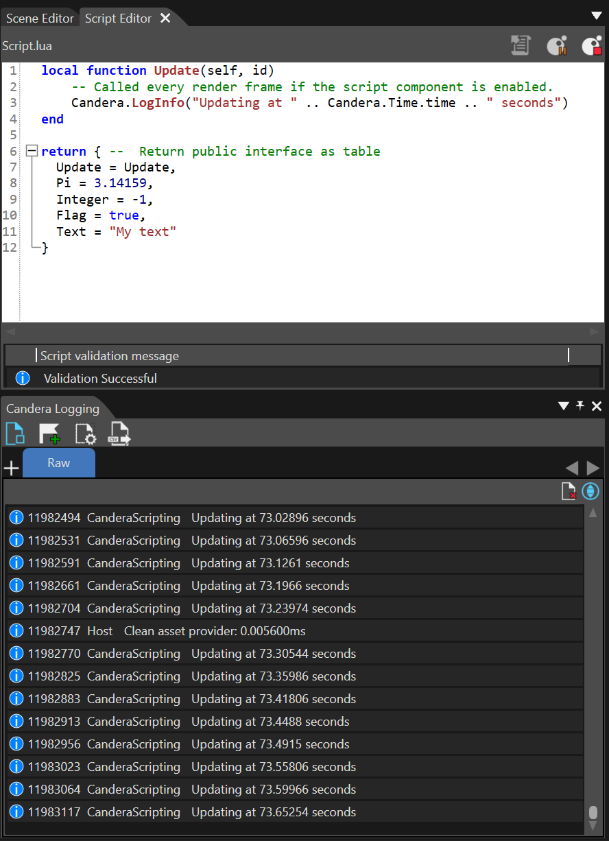
Task: Open the Candera Logging panel dropdown arrow
Action: [563, 406]
